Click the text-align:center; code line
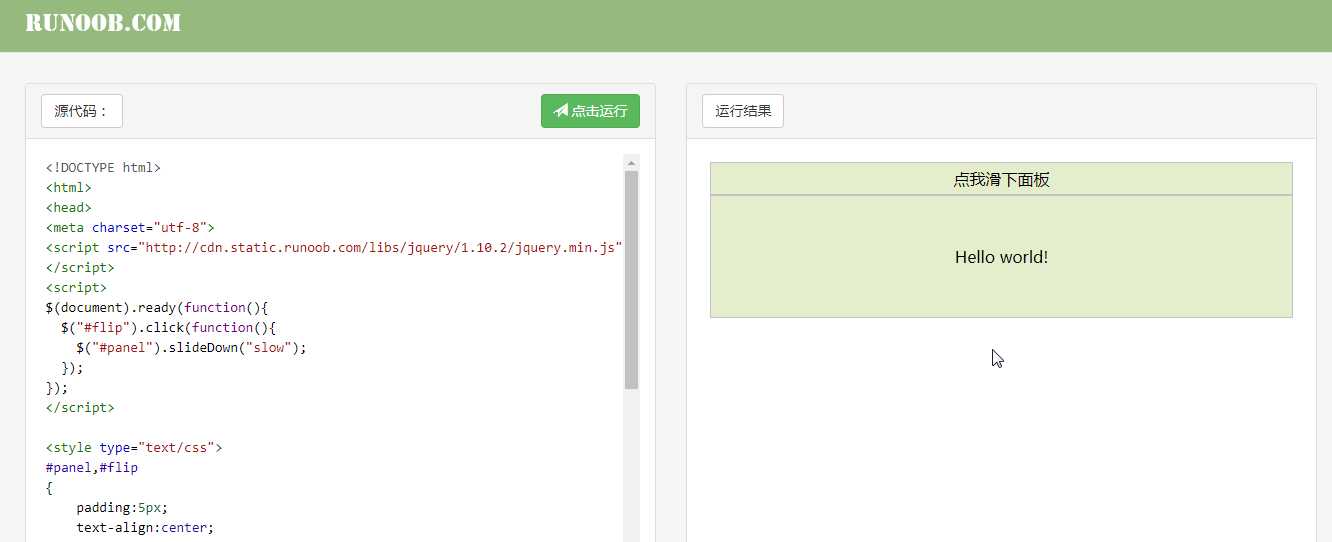Image resolution: width=1332 pixels, height=542 pixels. pyautogui.click(x=145, y=528)
